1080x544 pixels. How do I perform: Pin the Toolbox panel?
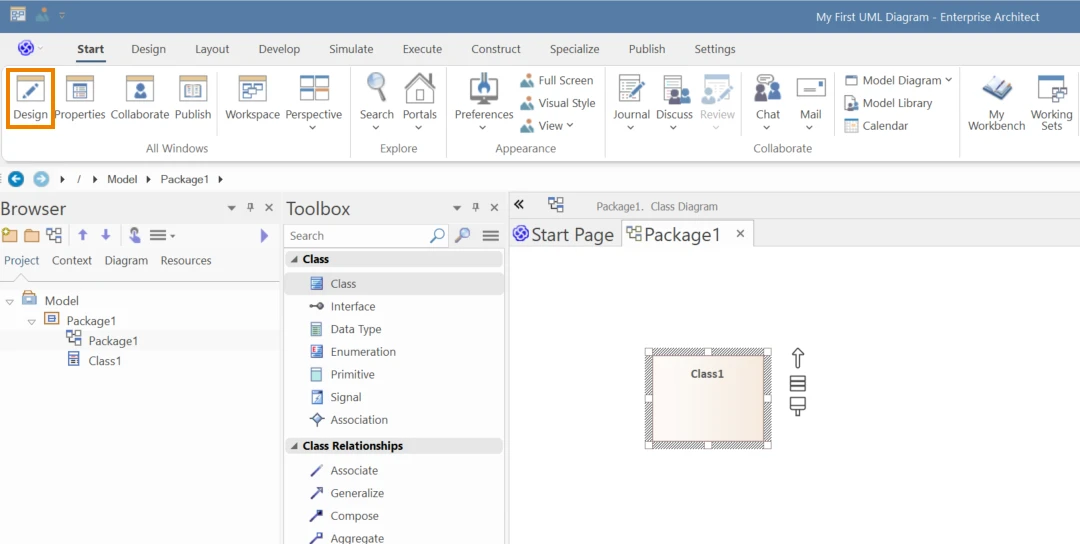(x=475, y=208)
